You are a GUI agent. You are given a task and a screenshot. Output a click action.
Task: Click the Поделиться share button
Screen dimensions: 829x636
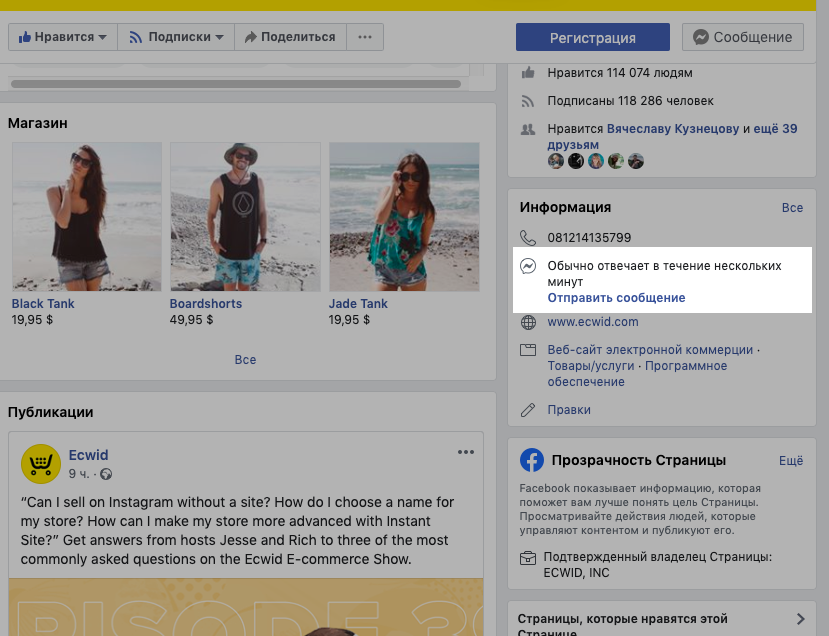tap(290, 37)
